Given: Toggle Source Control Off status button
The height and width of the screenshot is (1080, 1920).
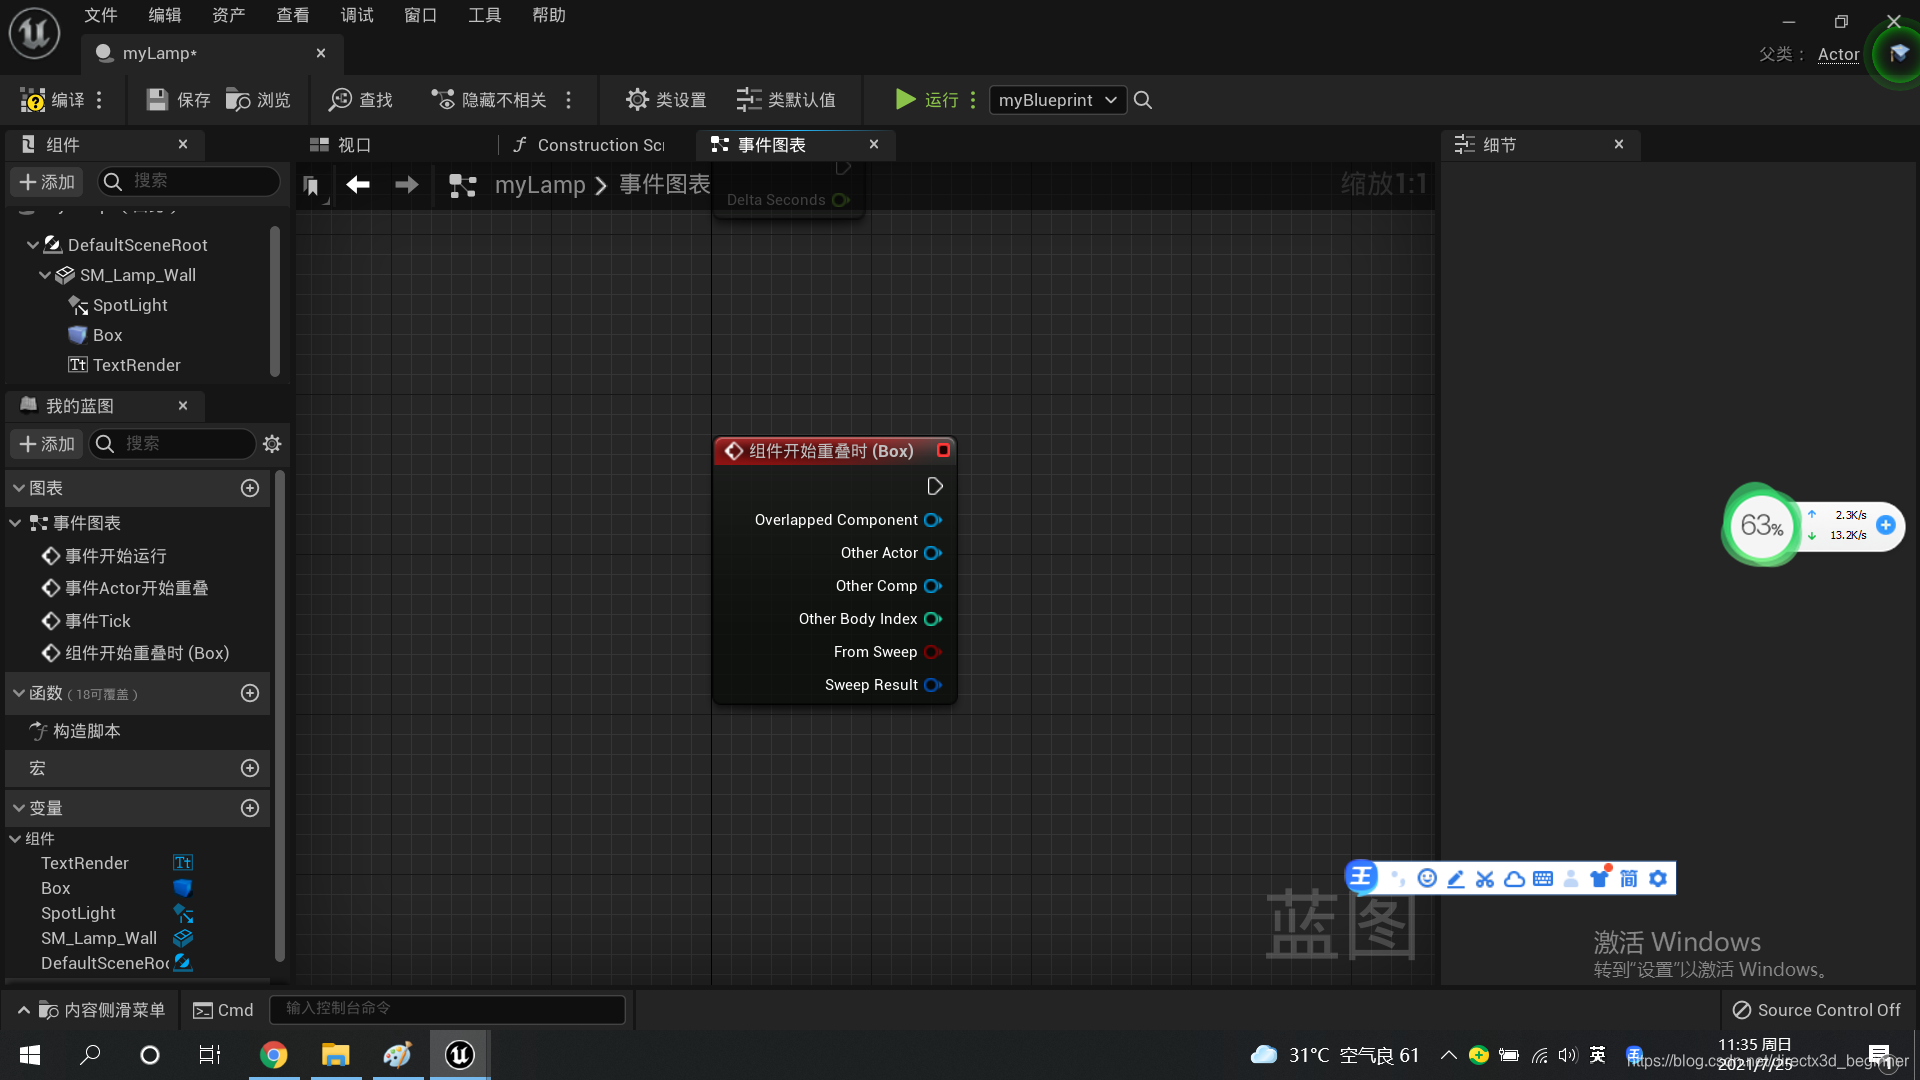Looking at the screenshot, I should (x=1816, y=1010).
